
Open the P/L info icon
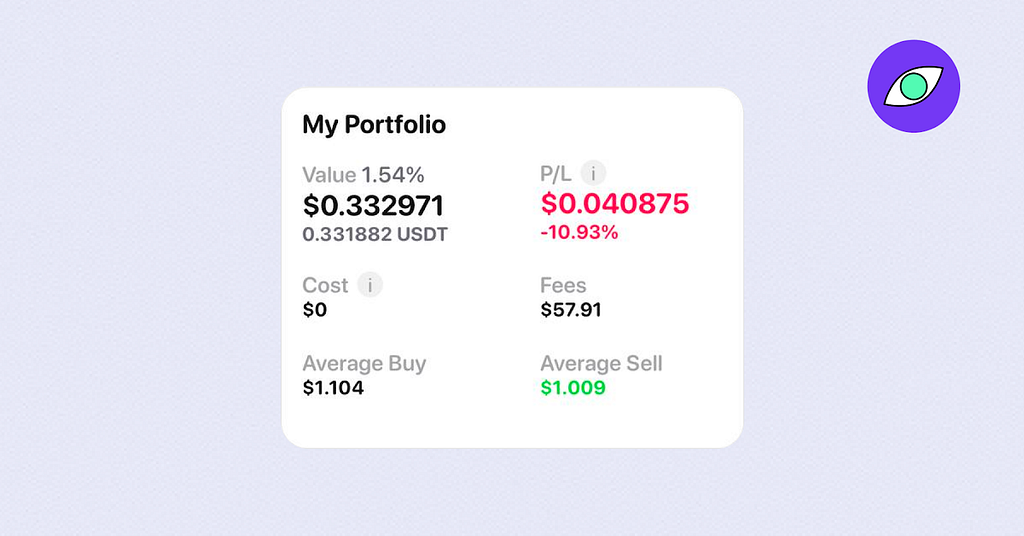click(593, 174)
